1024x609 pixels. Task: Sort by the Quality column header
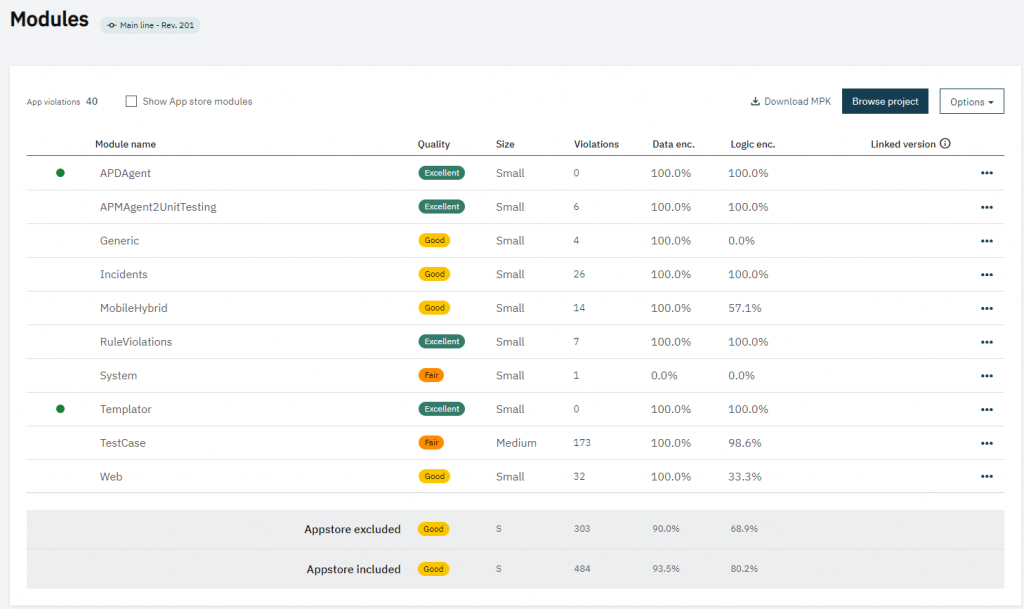pos(433,144)
